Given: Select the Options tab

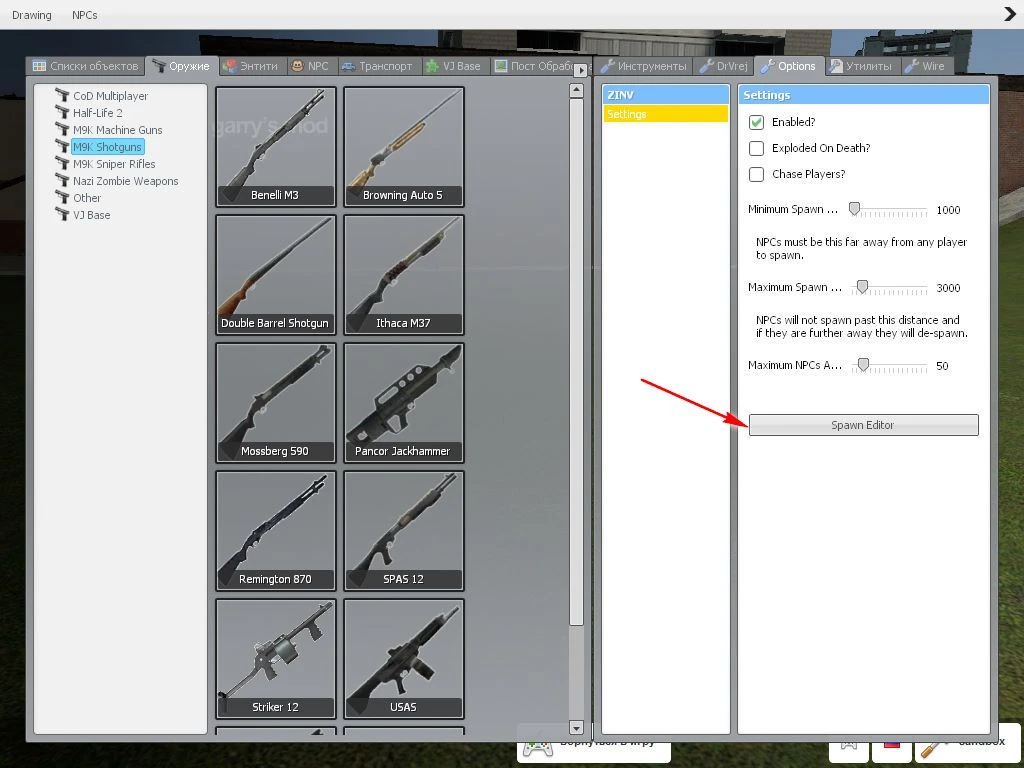Looking at the screenshot, I should tap(789, 66).
